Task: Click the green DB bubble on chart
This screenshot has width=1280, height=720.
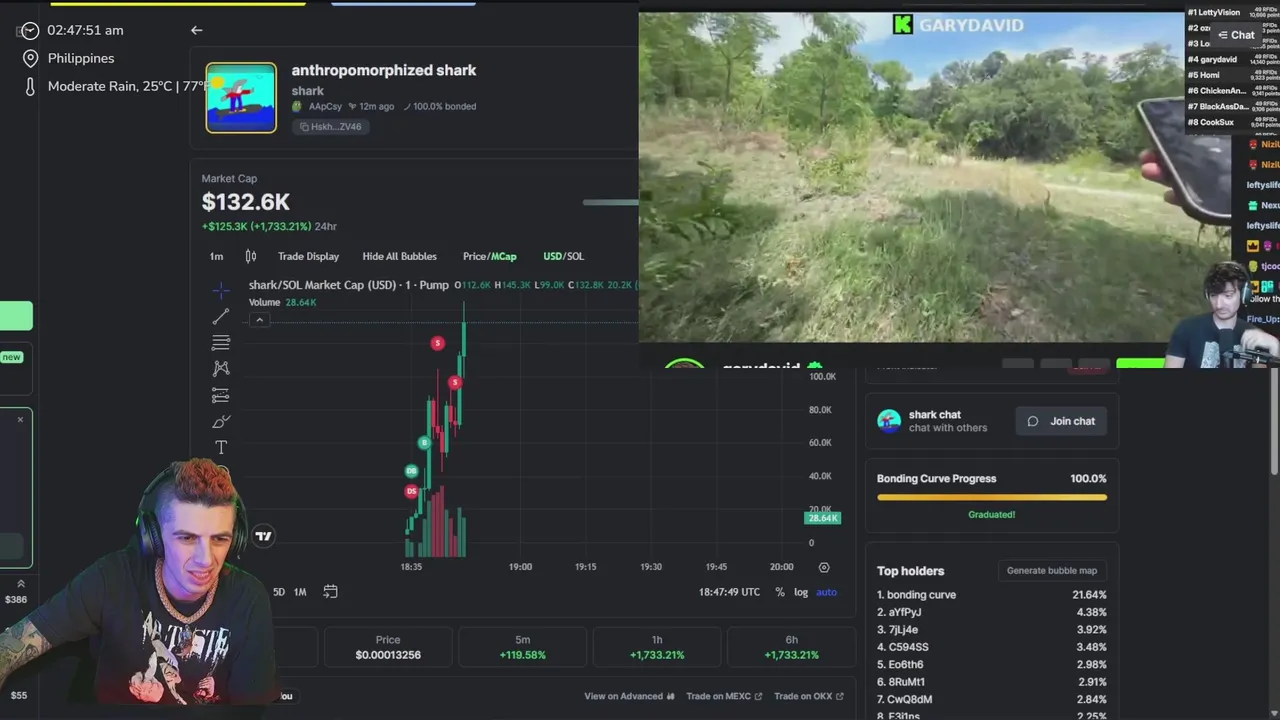Action: click(411, 470)
